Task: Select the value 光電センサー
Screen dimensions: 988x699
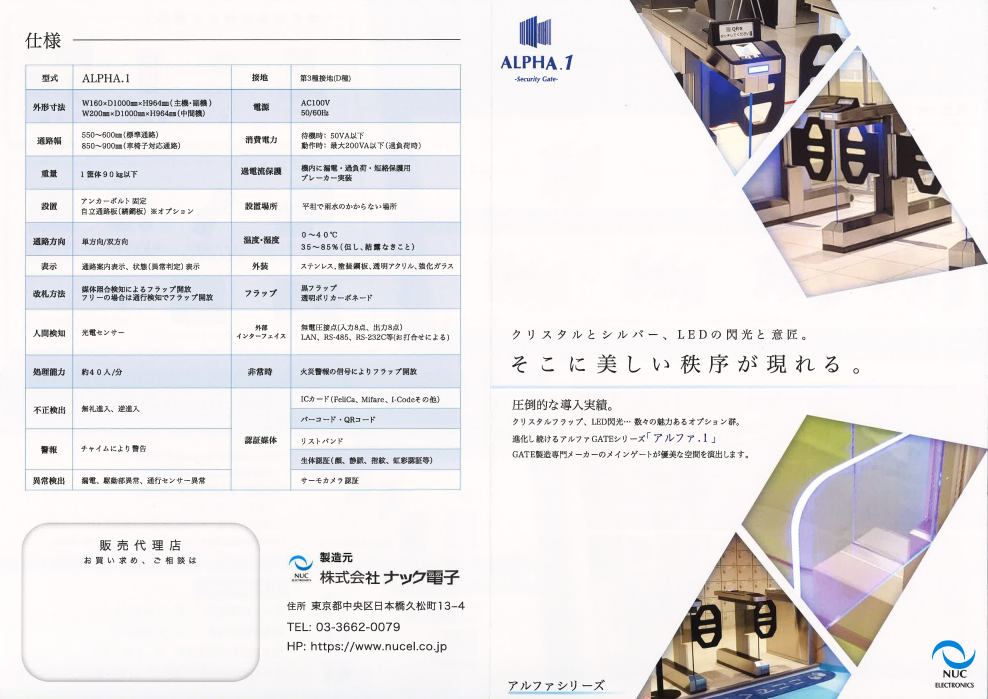Action: pos(103,332)
